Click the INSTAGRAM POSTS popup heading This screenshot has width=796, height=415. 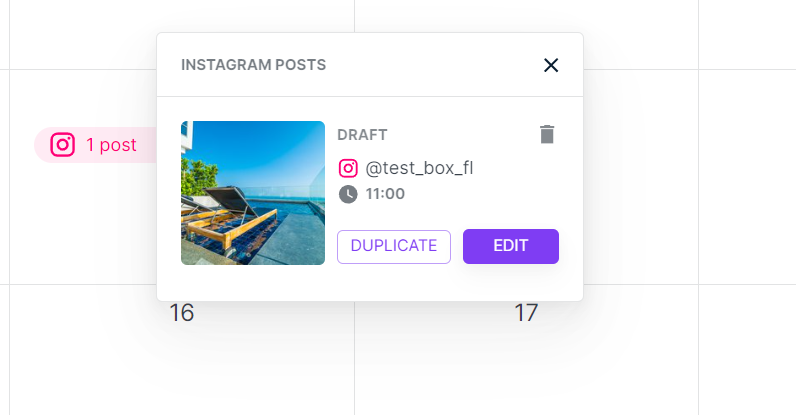[x=253, y=65]
